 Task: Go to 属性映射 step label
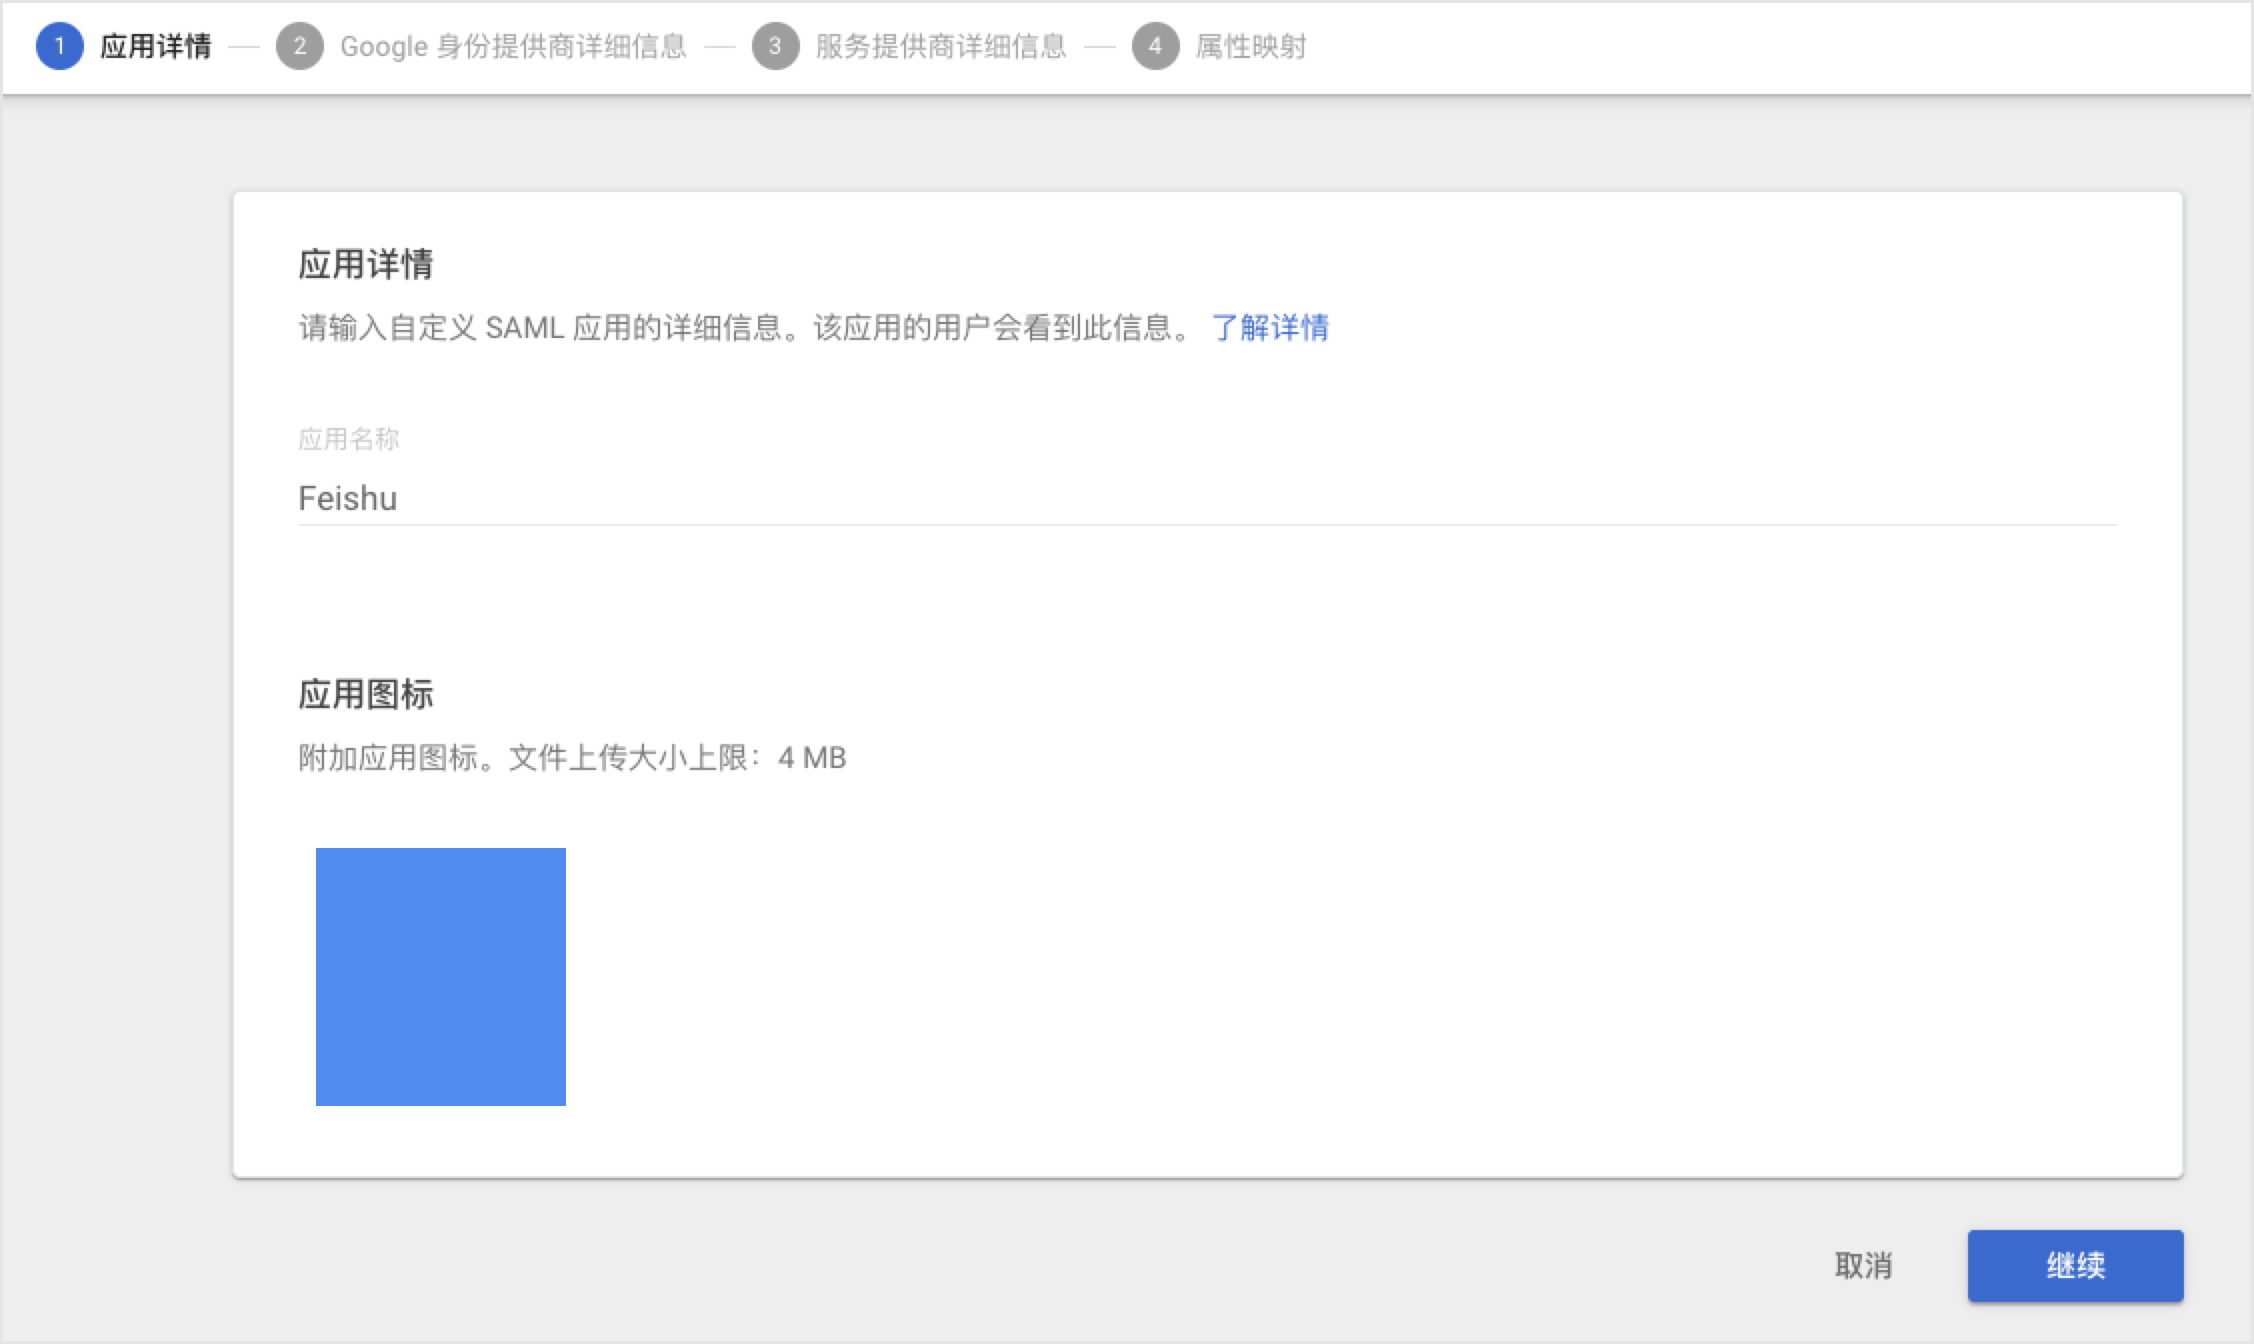point(1251,46)
